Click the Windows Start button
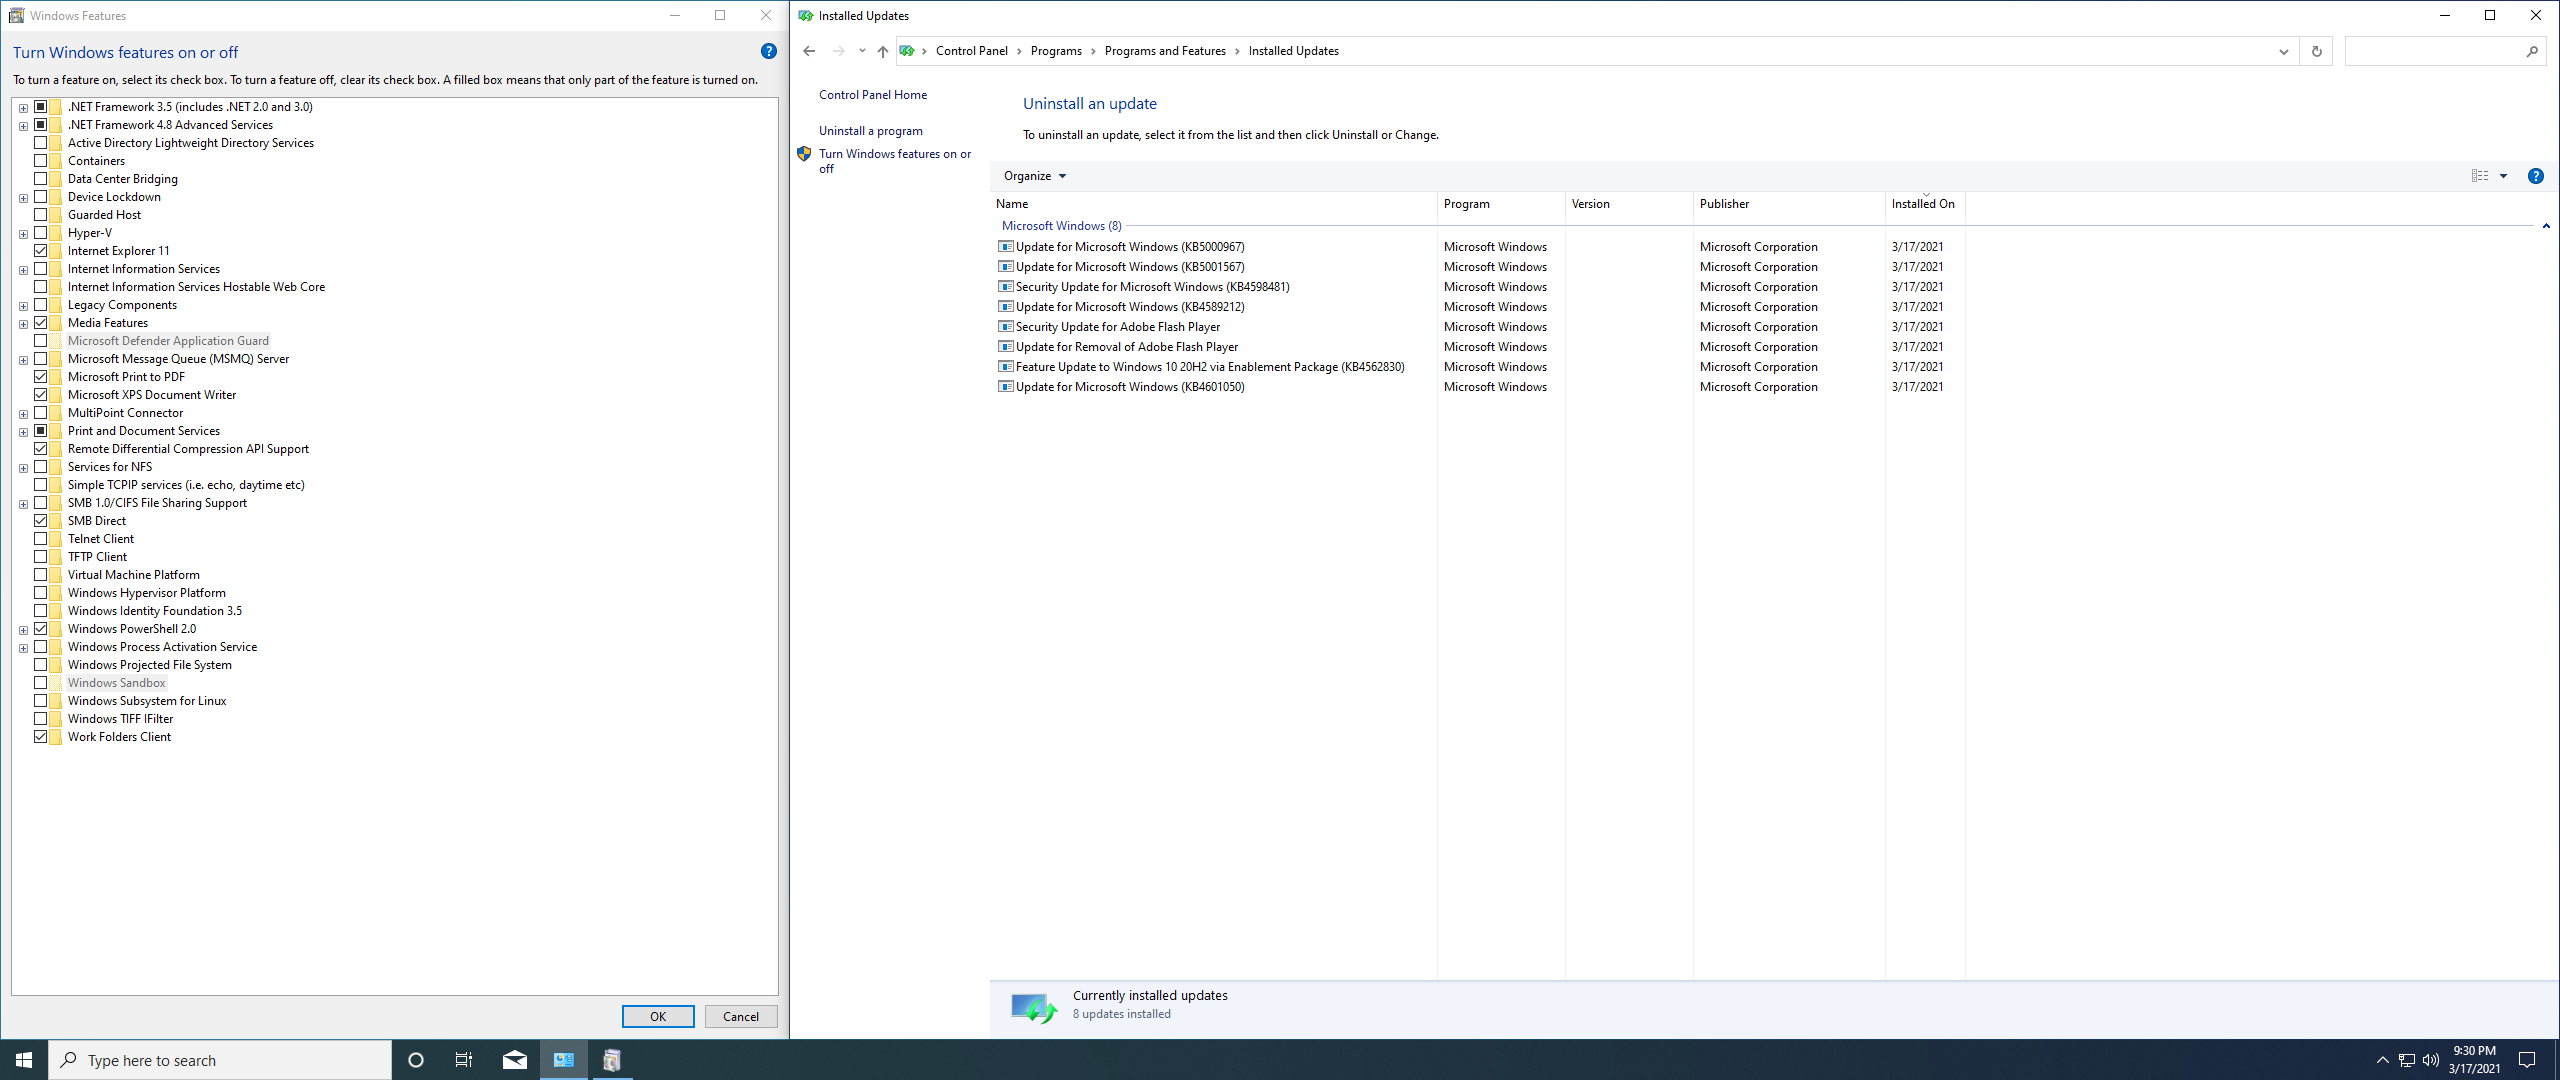The width and height of the screenshot is (2560, 1080). (x=24, y=1060)
